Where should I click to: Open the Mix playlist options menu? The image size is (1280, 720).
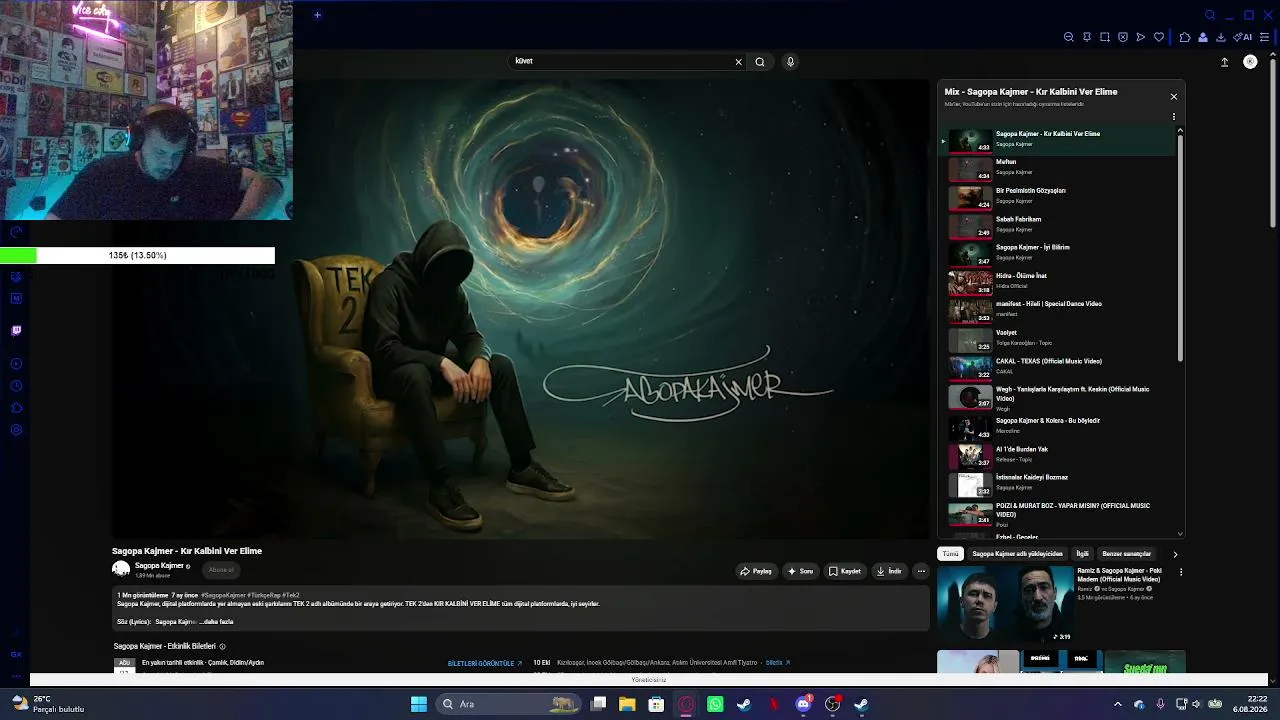coord(1174,117)
